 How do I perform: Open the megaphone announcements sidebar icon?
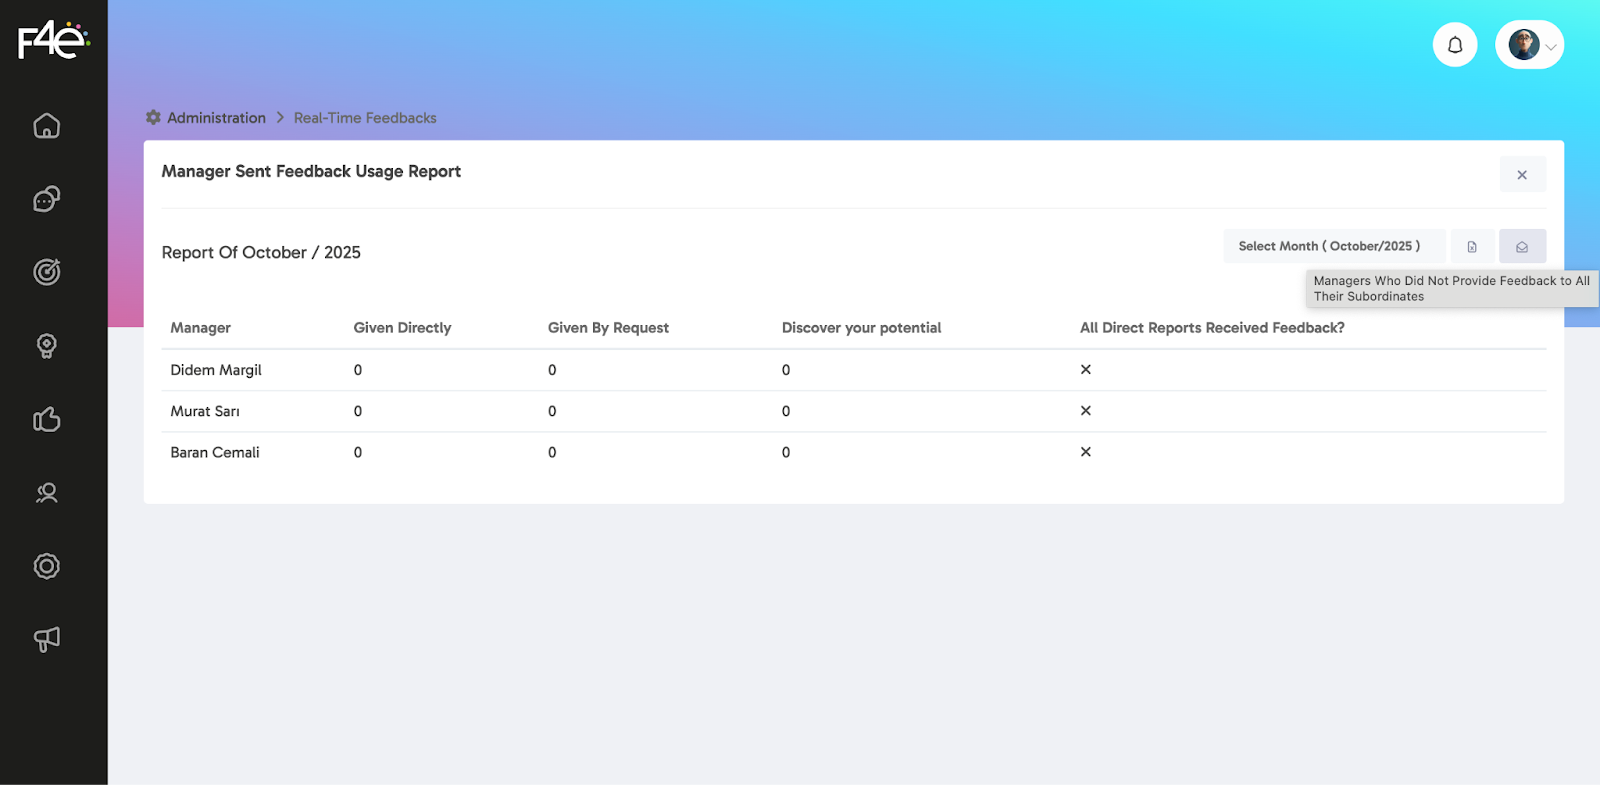point(47,639)
